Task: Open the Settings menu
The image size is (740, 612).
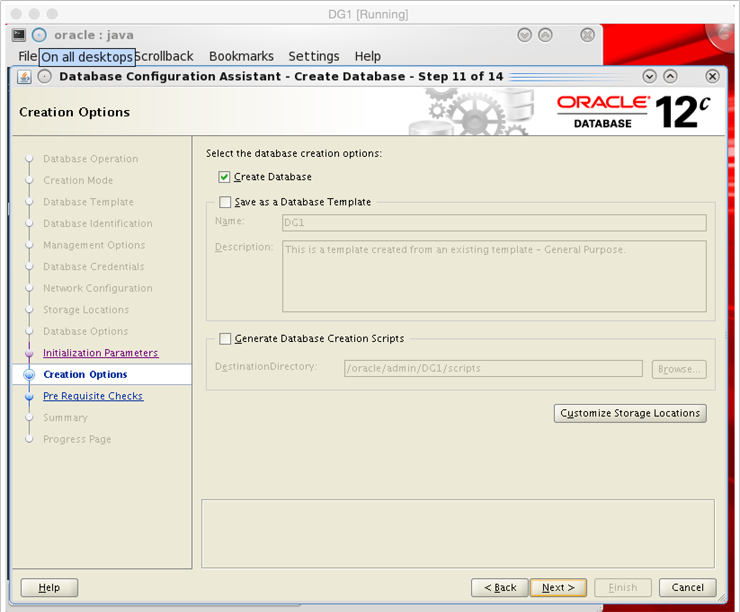Action: point(314,56)
